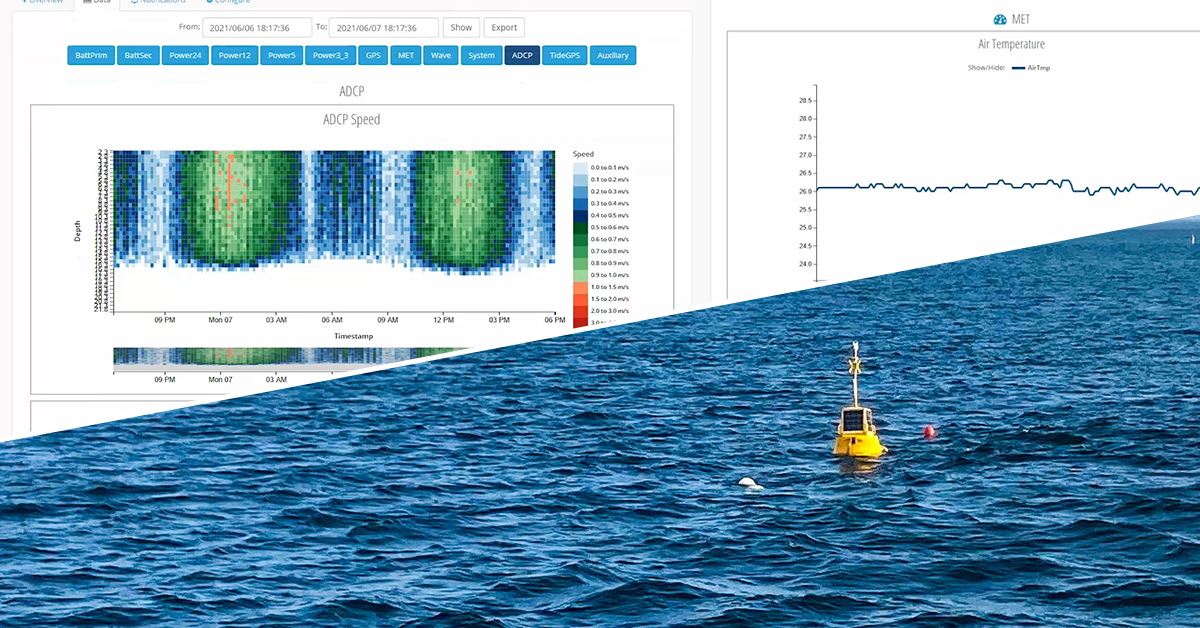1200x628 pixels.
Task: Enable the ADCP data view
Action: coord(521,55)
